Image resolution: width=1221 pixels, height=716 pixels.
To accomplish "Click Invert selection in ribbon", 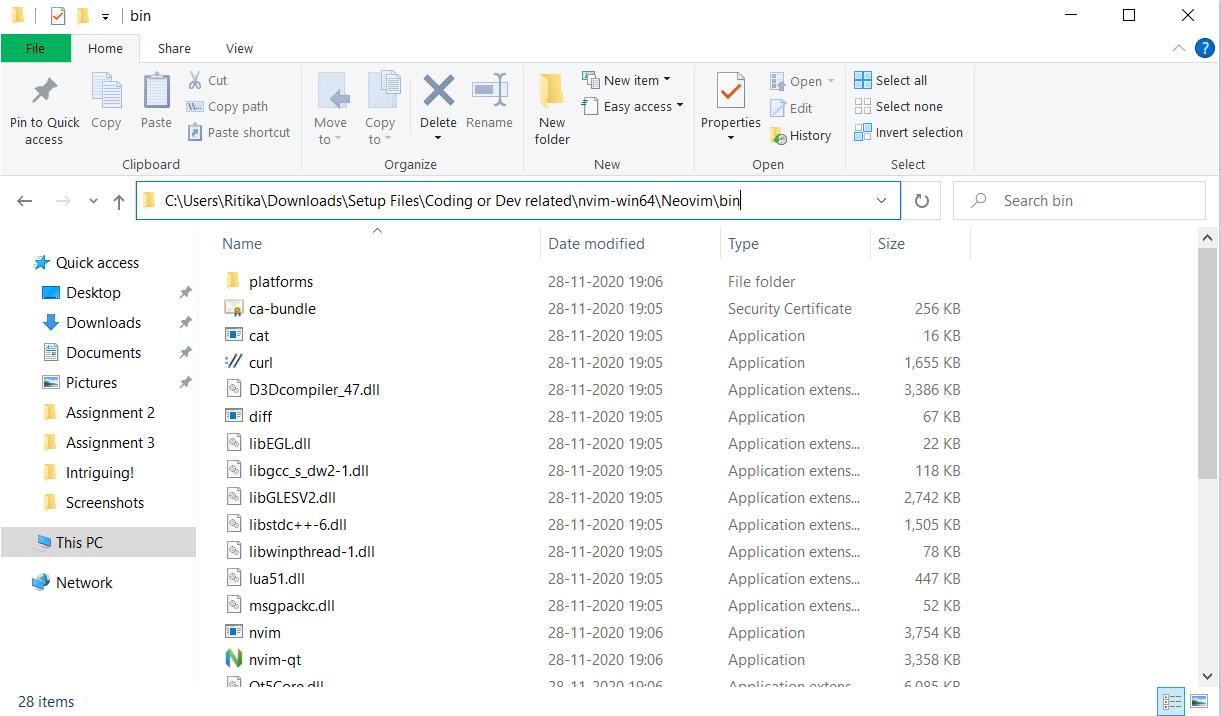I will pos(908,132).
